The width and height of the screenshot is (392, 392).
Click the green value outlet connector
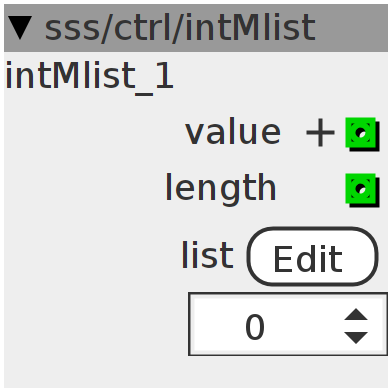pos(361,133)
